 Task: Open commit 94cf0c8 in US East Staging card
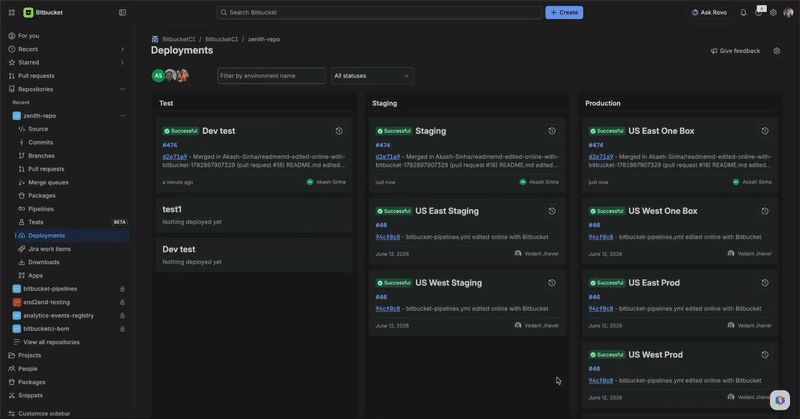388,237
